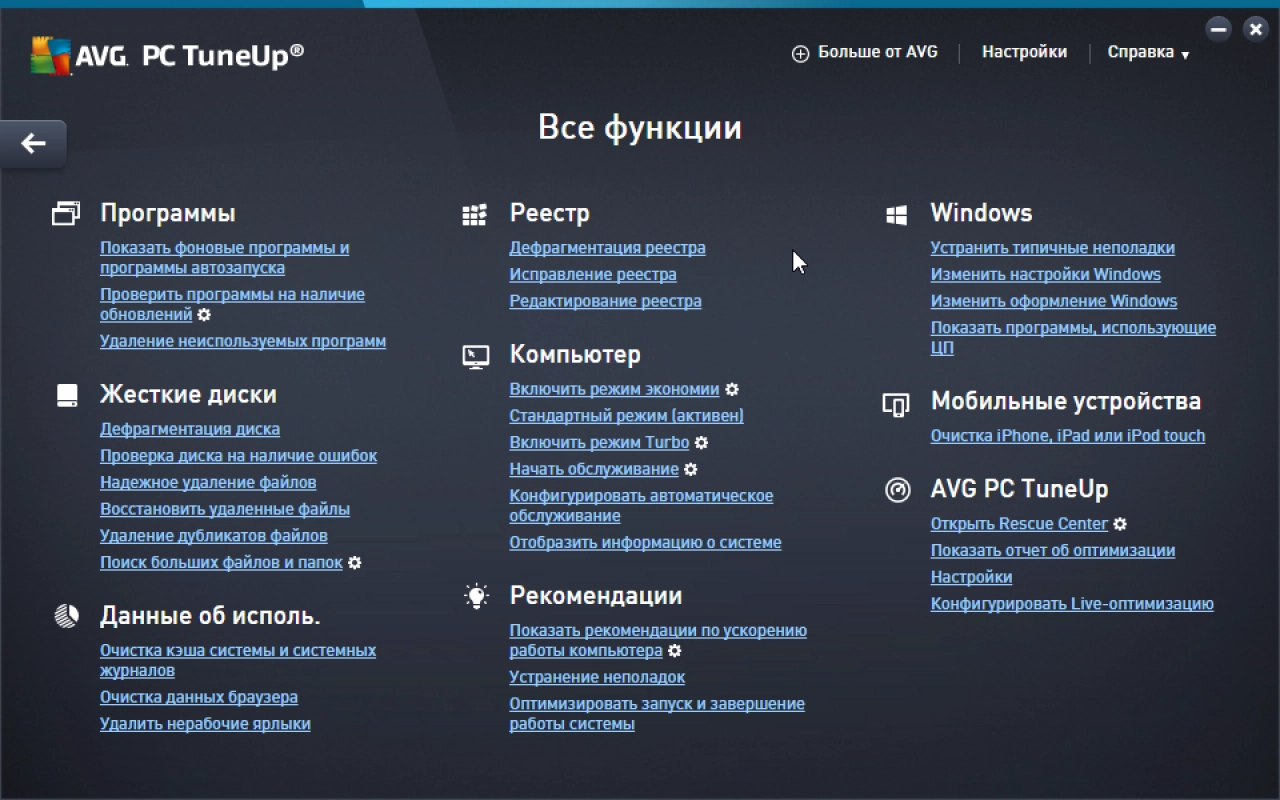Click the AVG PC TuneUp logo
Image resolution: width=1280 pixels, height=800 pixels.
[167, 56]
